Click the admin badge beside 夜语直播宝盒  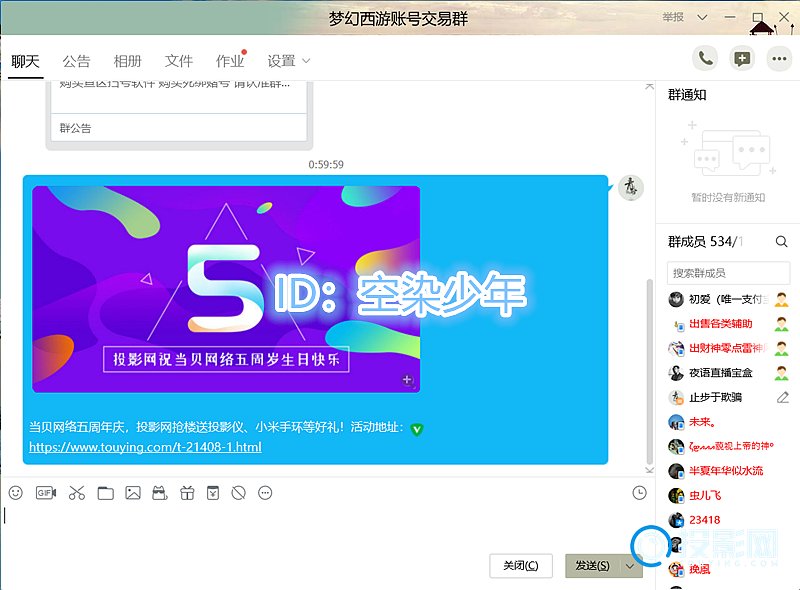[x=781, y=373]
